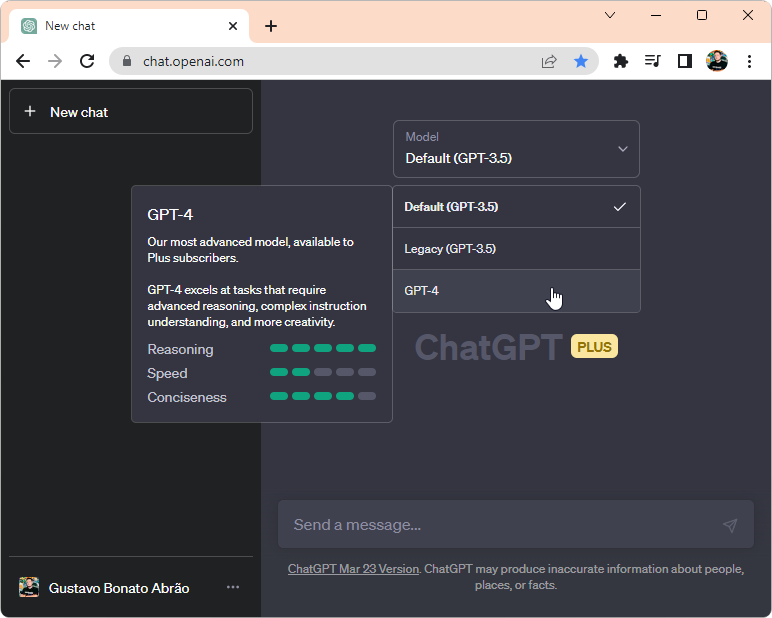Click the checkmark next to Default (GPT-3.5)

pyautogui.click(x=620, y=207)
